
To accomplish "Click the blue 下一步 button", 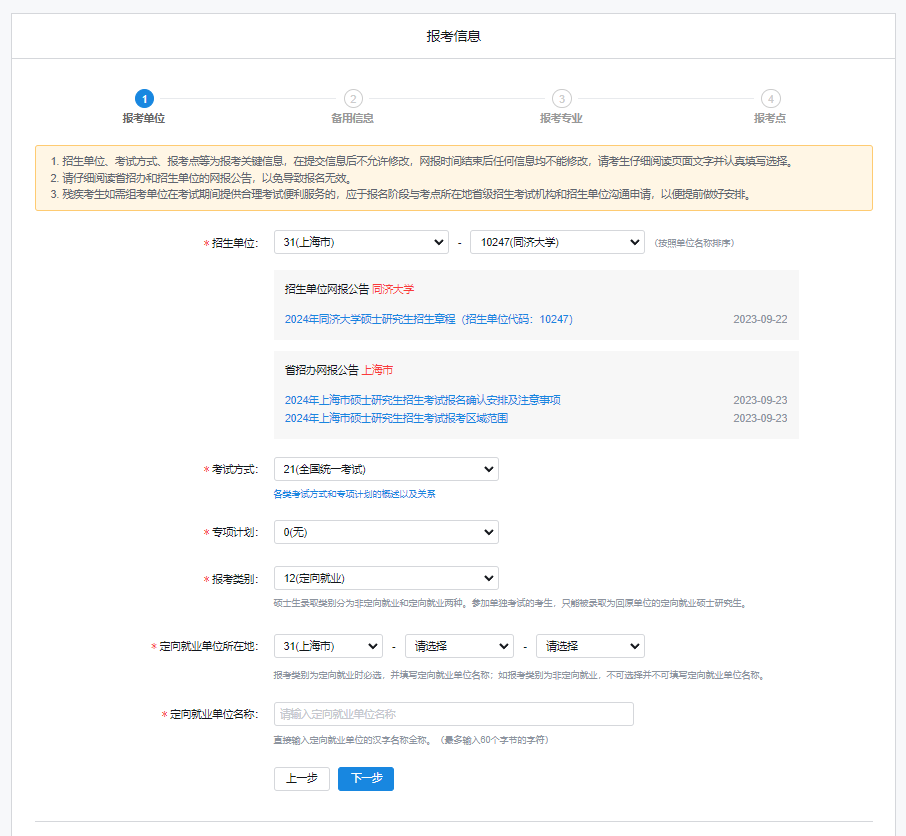I will coord(366,779).
